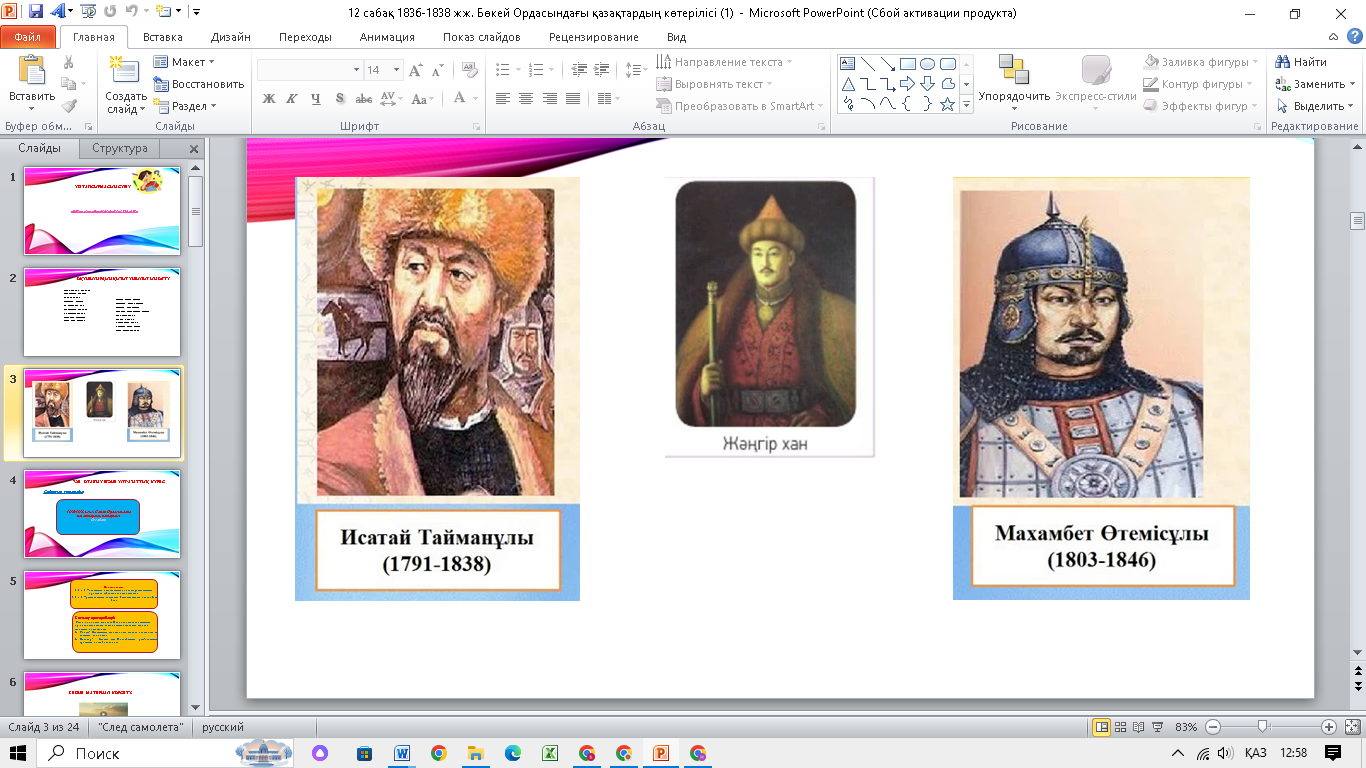Click the zoom slider handle in status bar
This screenshot has width=1366, height=768.
(1263, 727)
